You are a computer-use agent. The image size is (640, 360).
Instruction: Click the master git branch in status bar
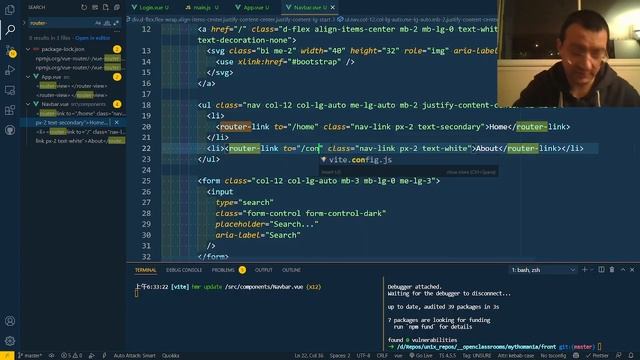[30, 356]
